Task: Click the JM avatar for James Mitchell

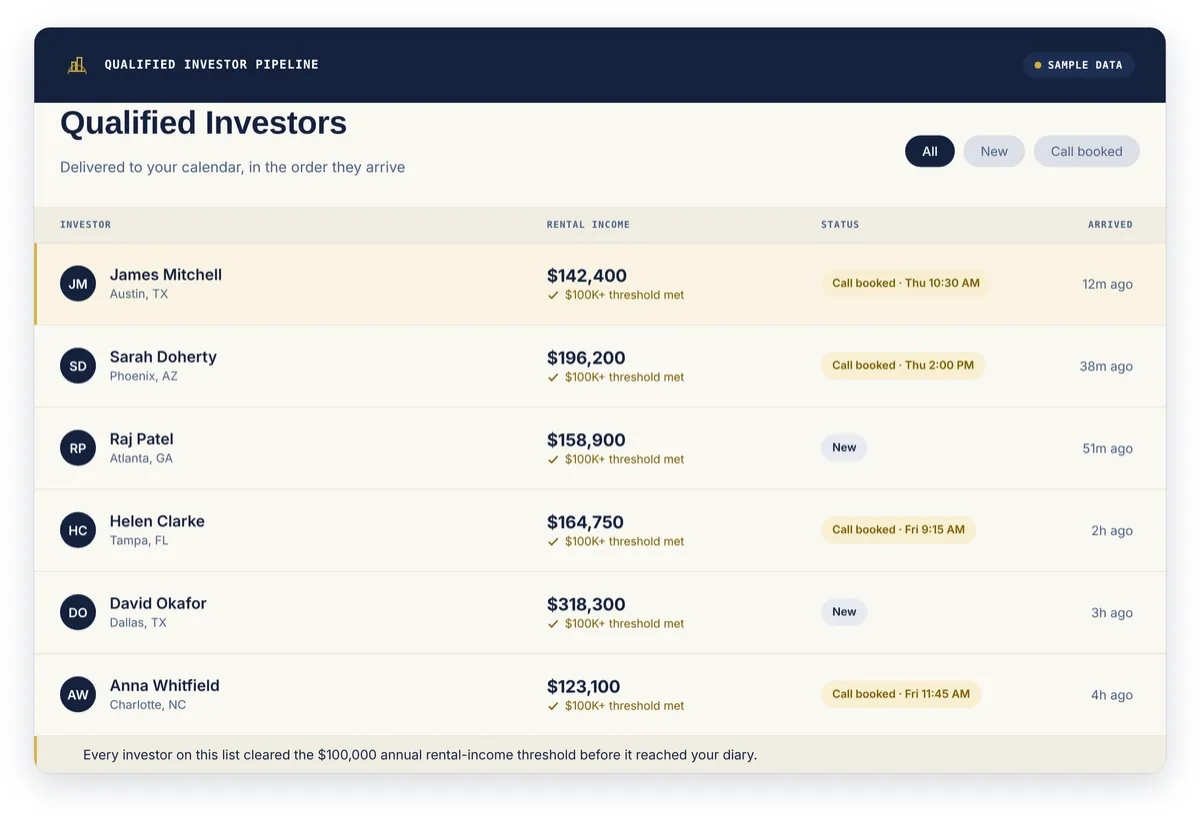Action: (x=78, y=284)
